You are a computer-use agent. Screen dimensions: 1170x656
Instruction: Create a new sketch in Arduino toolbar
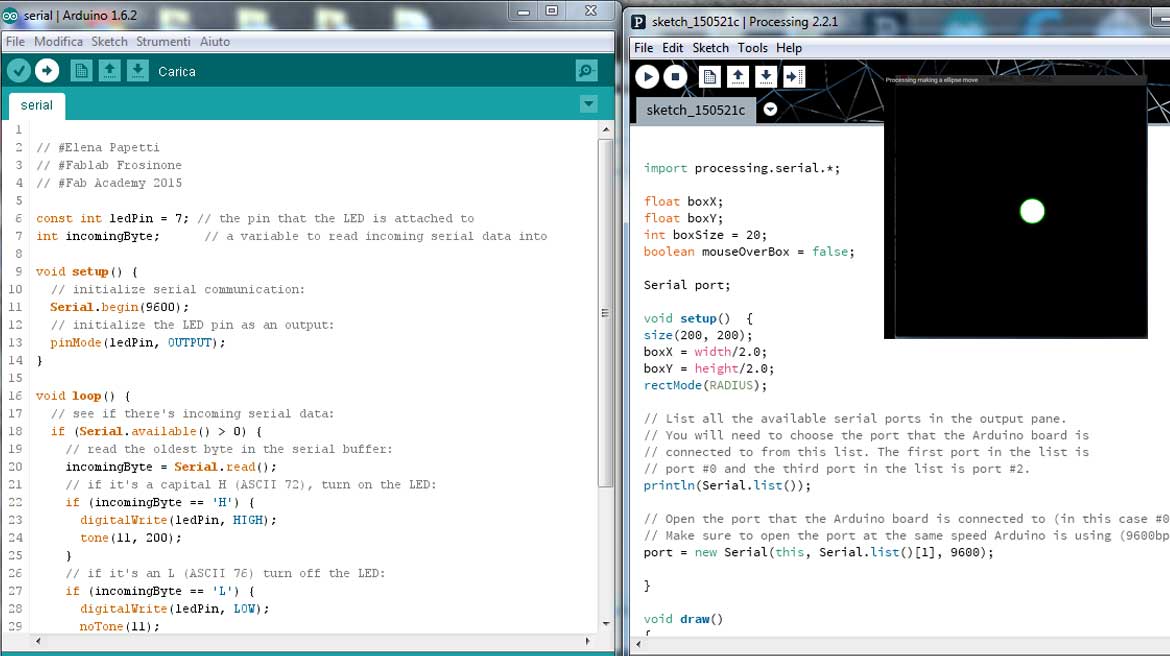click(81, 71)
